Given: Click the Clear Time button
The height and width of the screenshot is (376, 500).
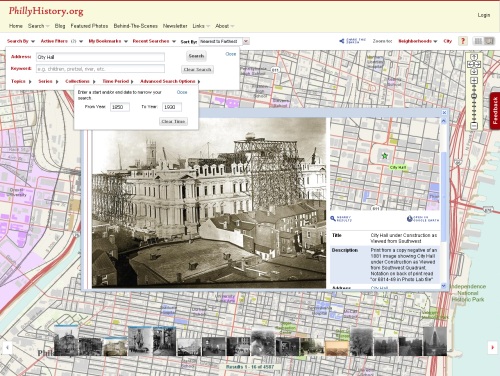Looking at the screenshot, I should coord(173,121).
